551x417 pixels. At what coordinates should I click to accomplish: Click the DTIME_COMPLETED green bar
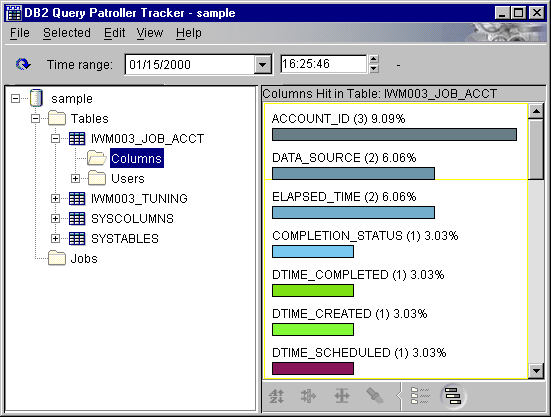click(x=313, y=291)
